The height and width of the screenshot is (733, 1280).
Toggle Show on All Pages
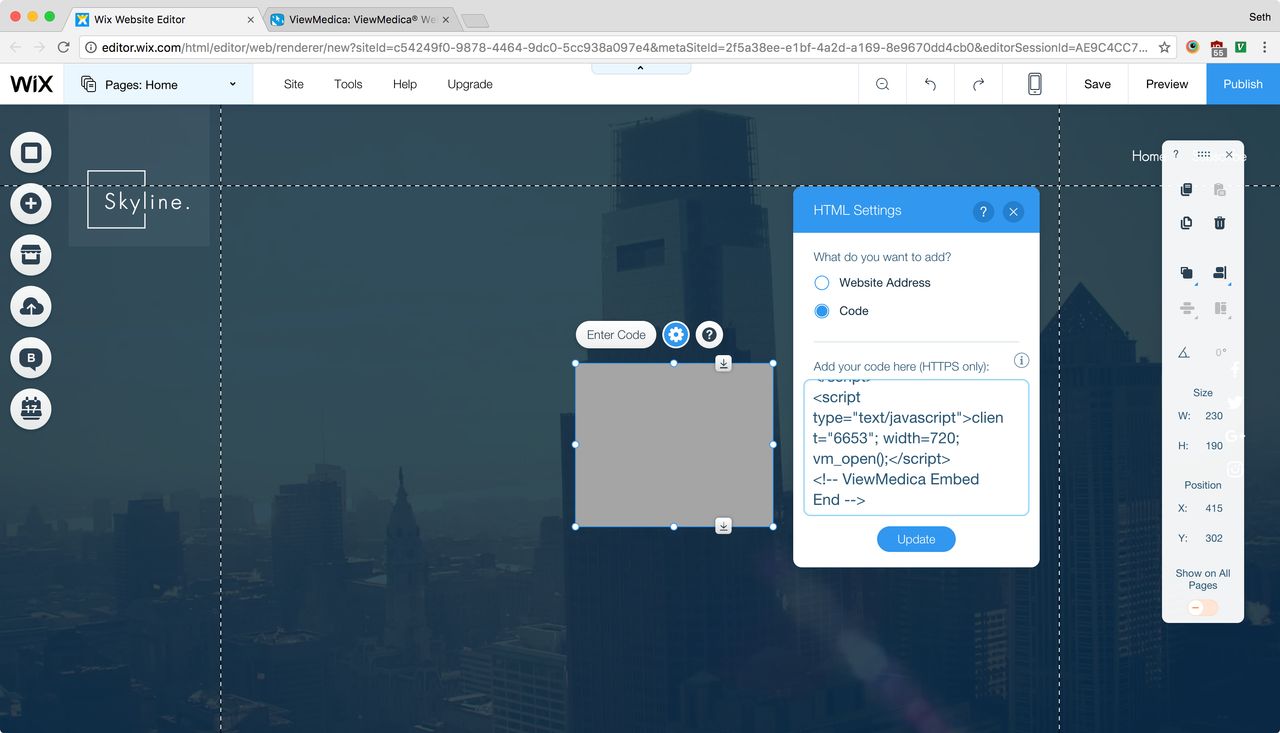pos(1202,607)
